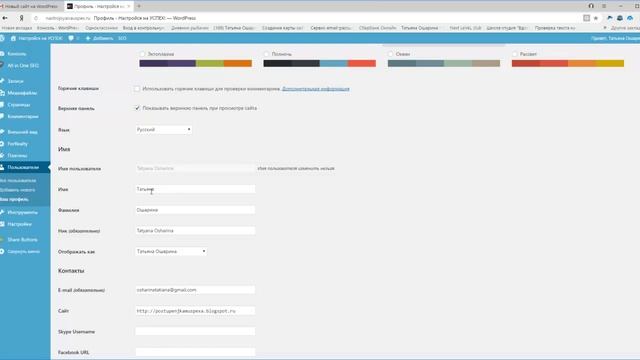Click the Инструменты wrench icon
Image resolution: width=640 pixels, height=360 pixels.
click(x=2, y=212)
